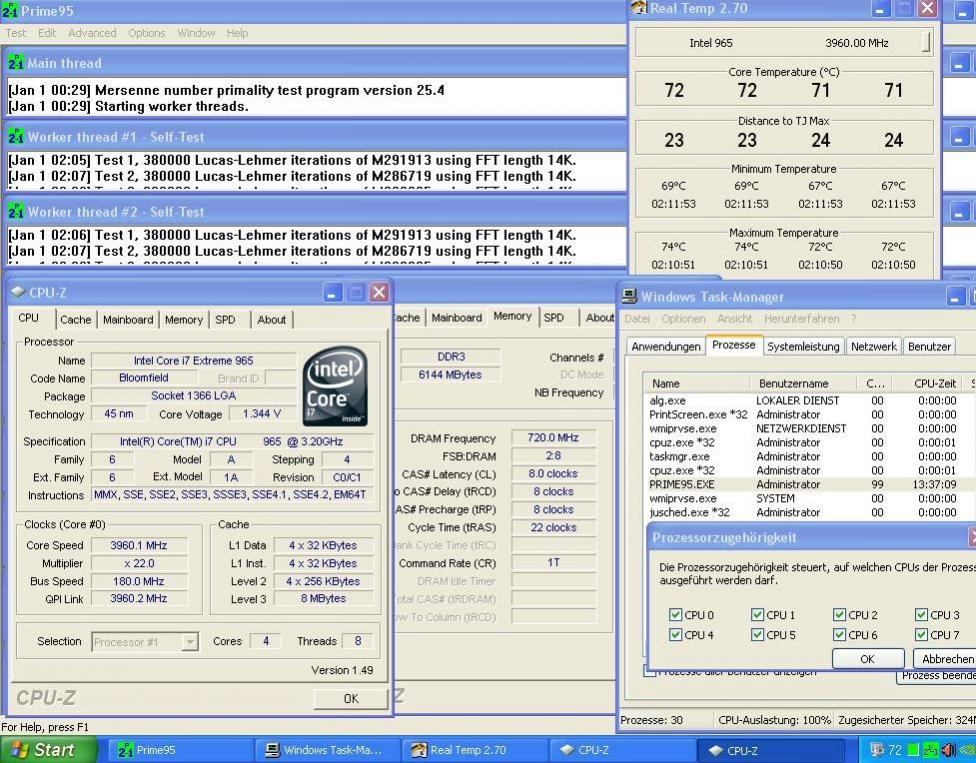
Task: Click the Multiplier x 22.0 value
Action: [139, 563]
